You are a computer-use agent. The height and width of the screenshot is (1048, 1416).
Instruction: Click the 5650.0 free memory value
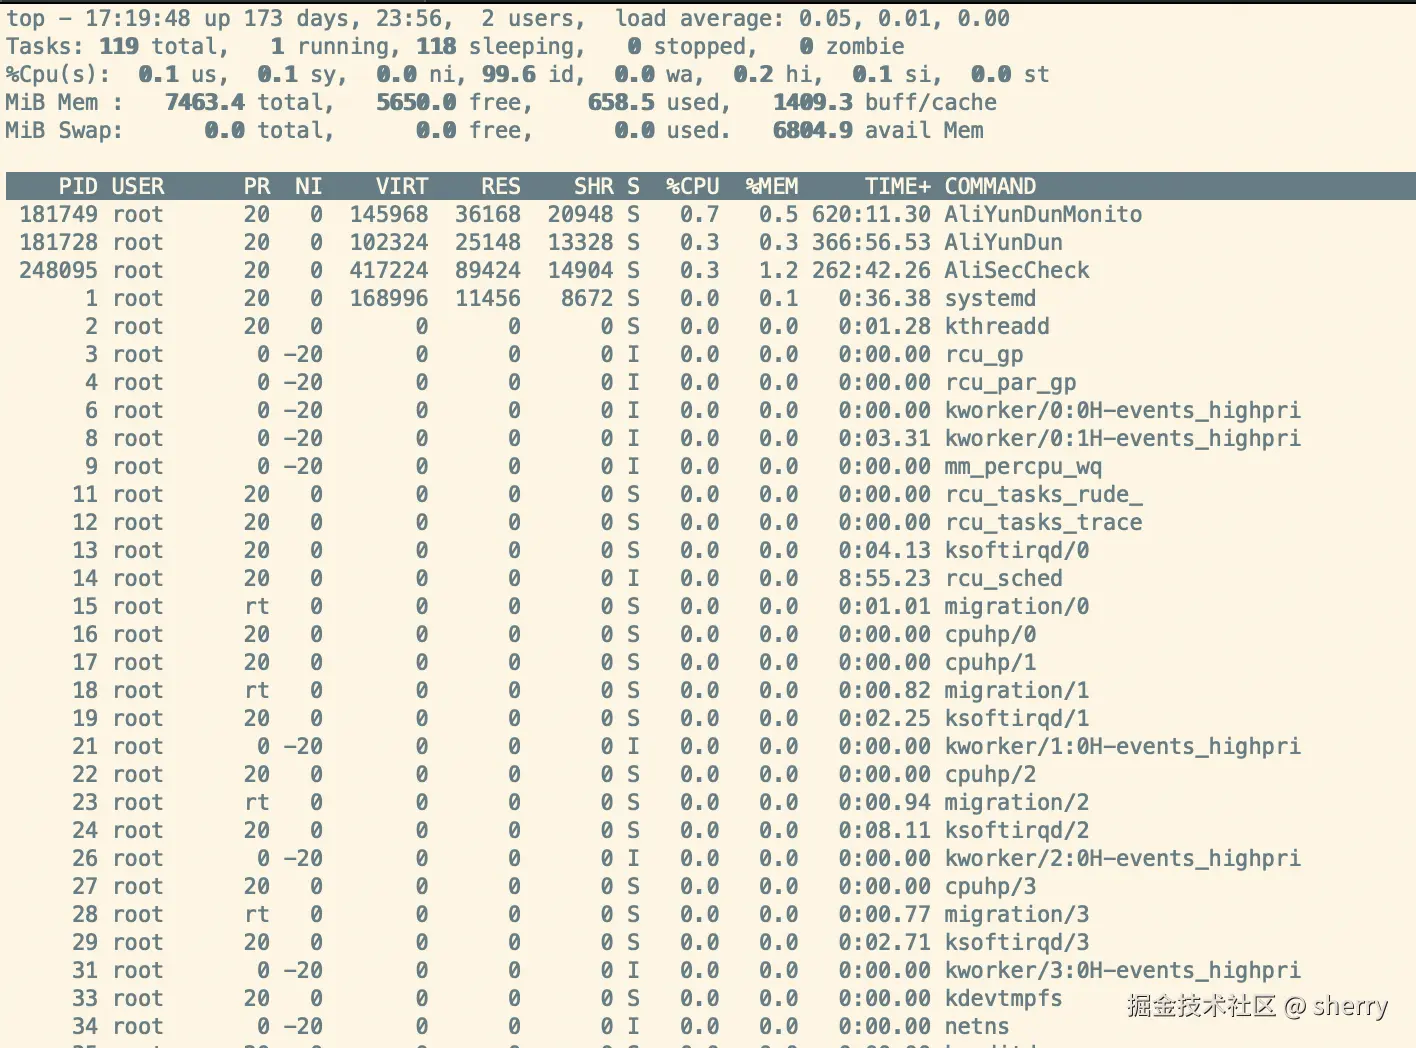click(x=416, y=102)
